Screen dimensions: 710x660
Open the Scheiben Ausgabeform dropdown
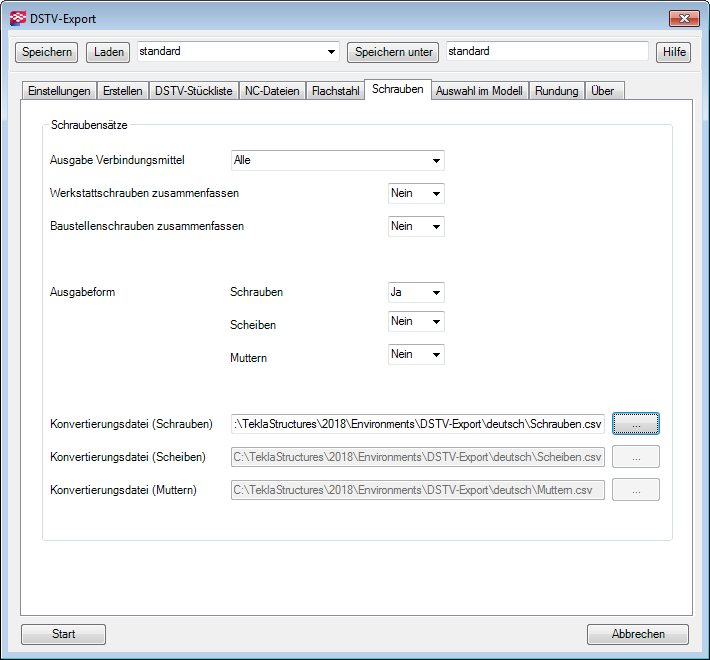416,321
